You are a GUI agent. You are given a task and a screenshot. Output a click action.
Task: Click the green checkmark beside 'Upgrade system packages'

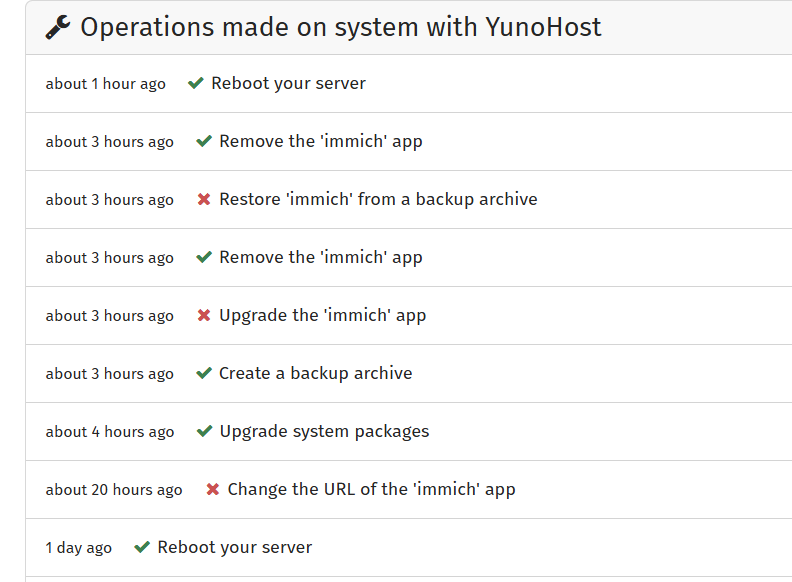point(204,432)
